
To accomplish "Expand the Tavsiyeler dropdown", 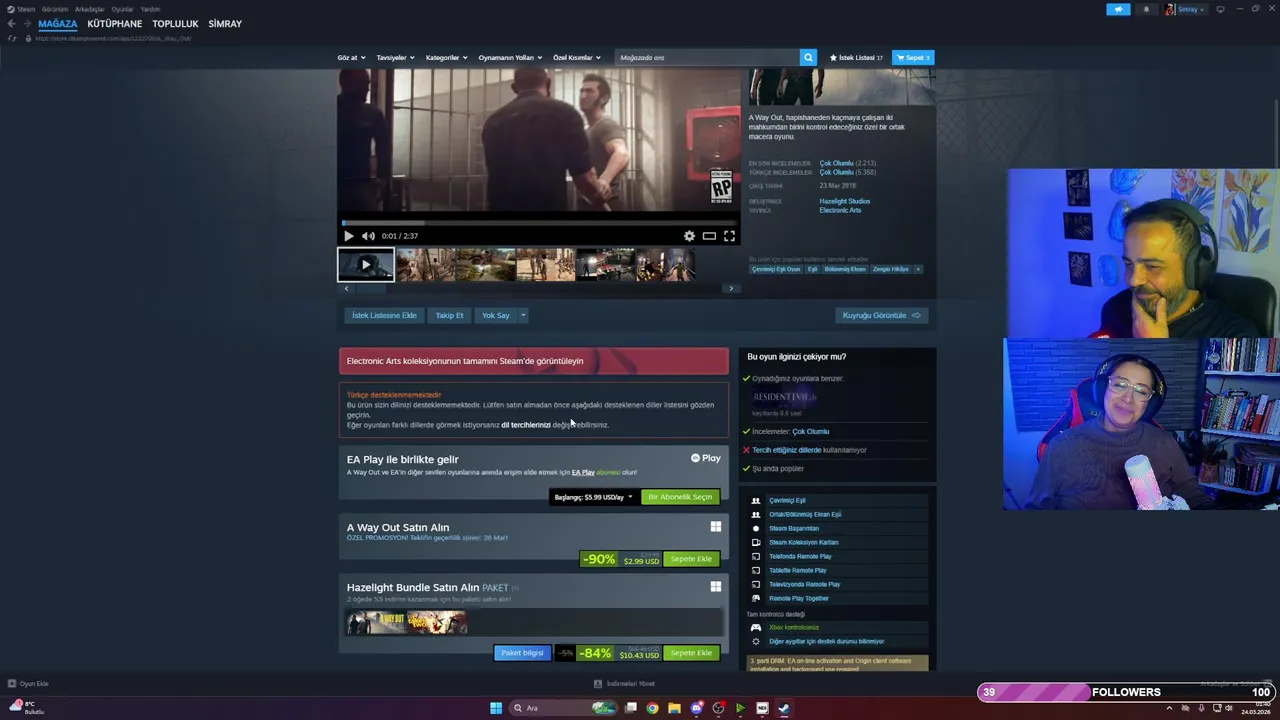I will pos(395,57).
